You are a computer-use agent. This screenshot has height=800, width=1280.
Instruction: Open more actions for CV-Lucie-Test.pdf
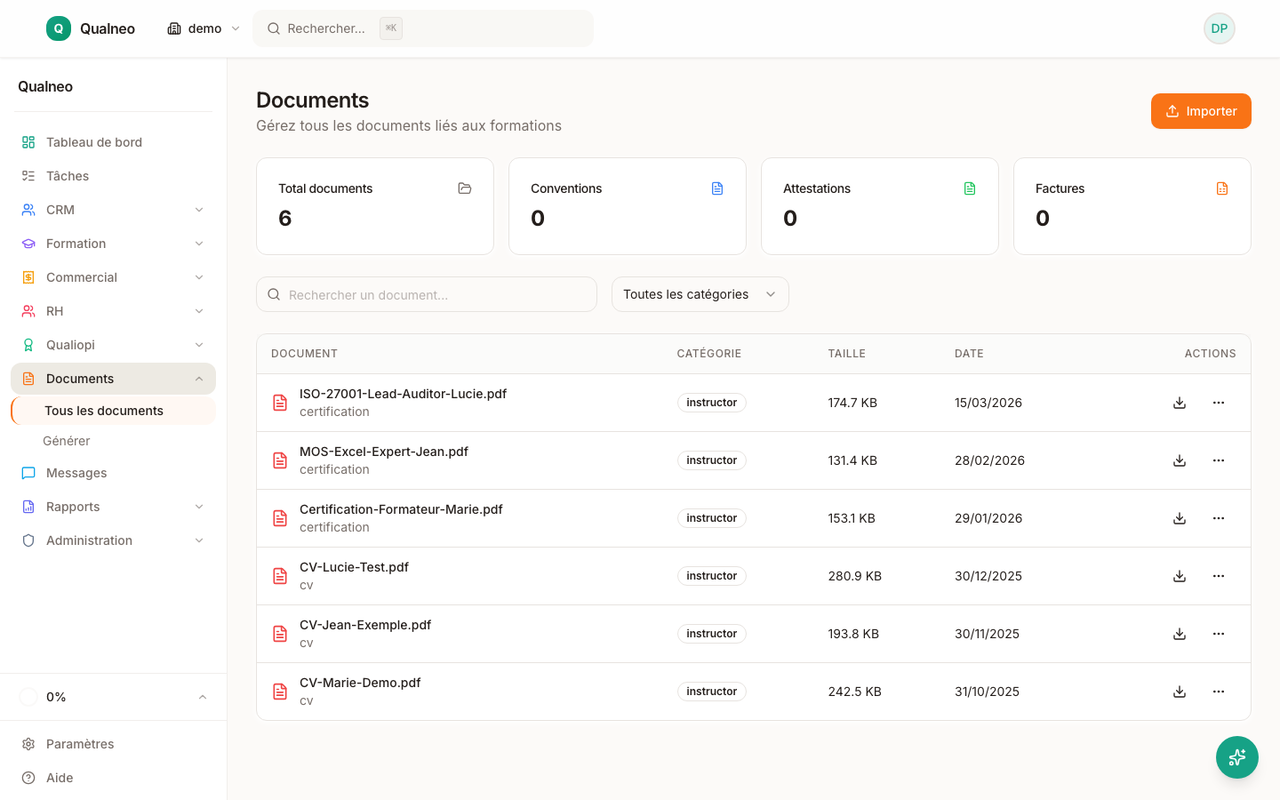pyautogui.click(x=1218, y=576)
